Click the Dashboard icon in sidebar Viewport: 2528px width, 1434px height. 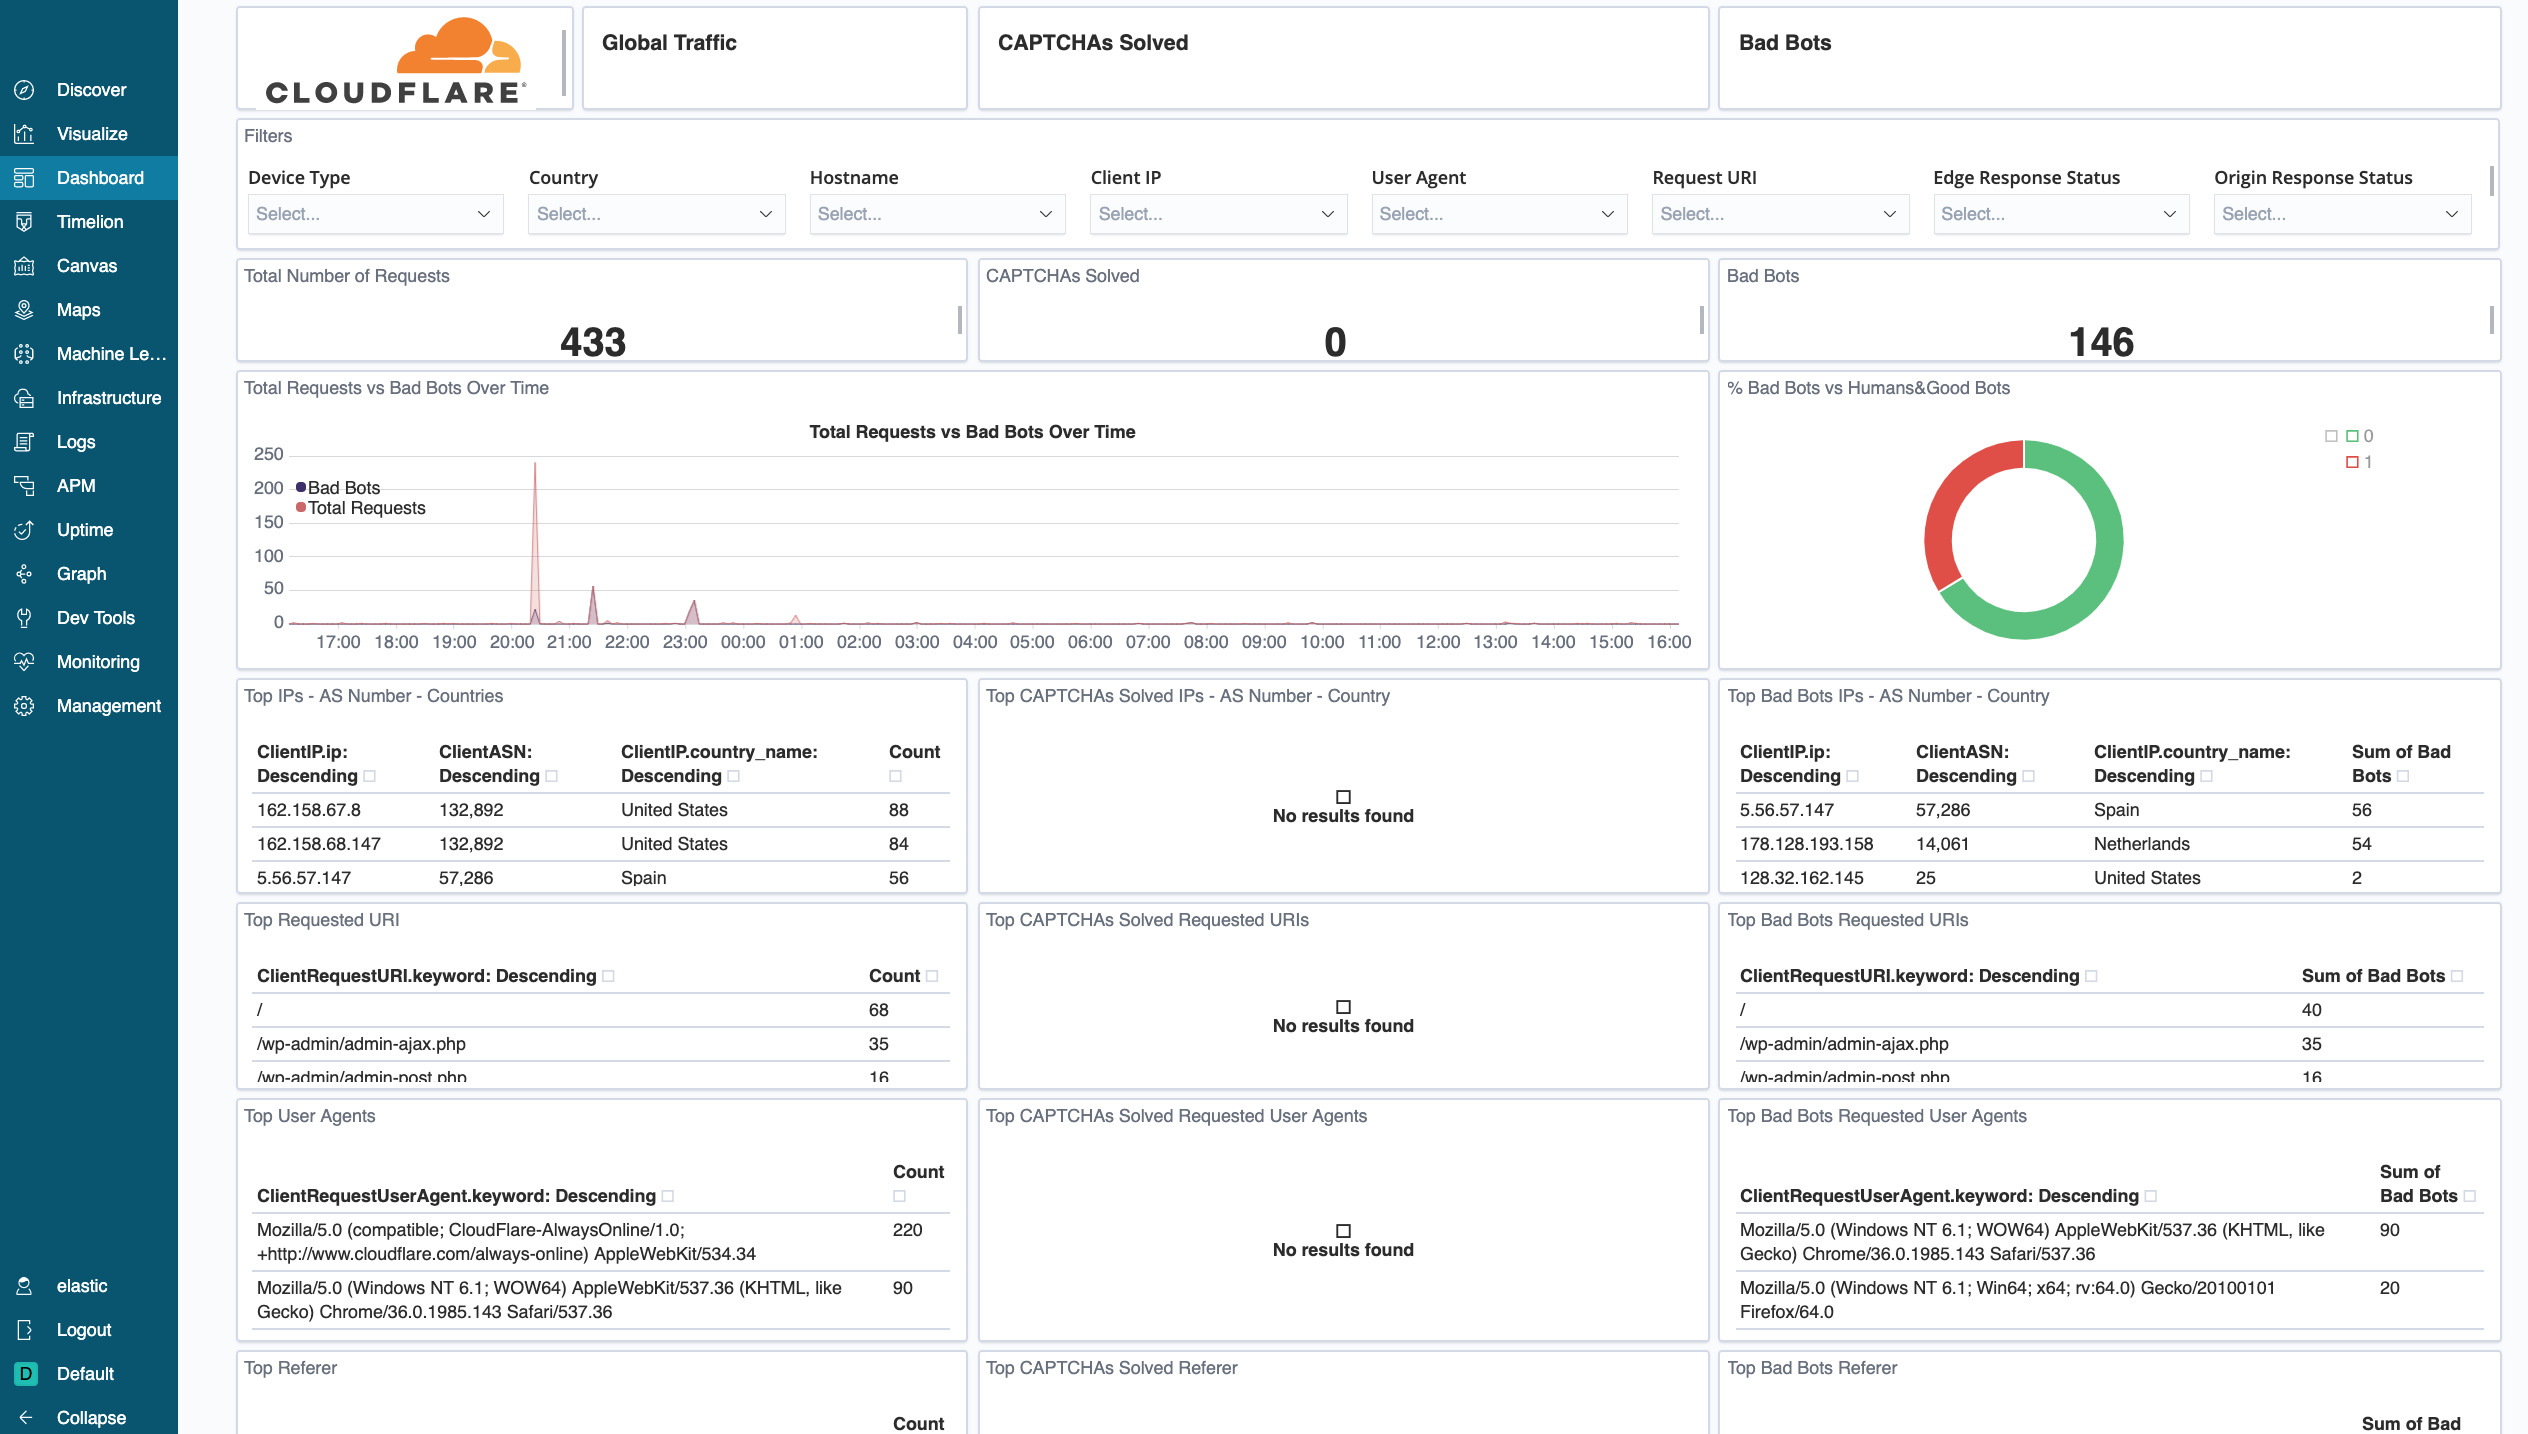[x=24, y=177]
